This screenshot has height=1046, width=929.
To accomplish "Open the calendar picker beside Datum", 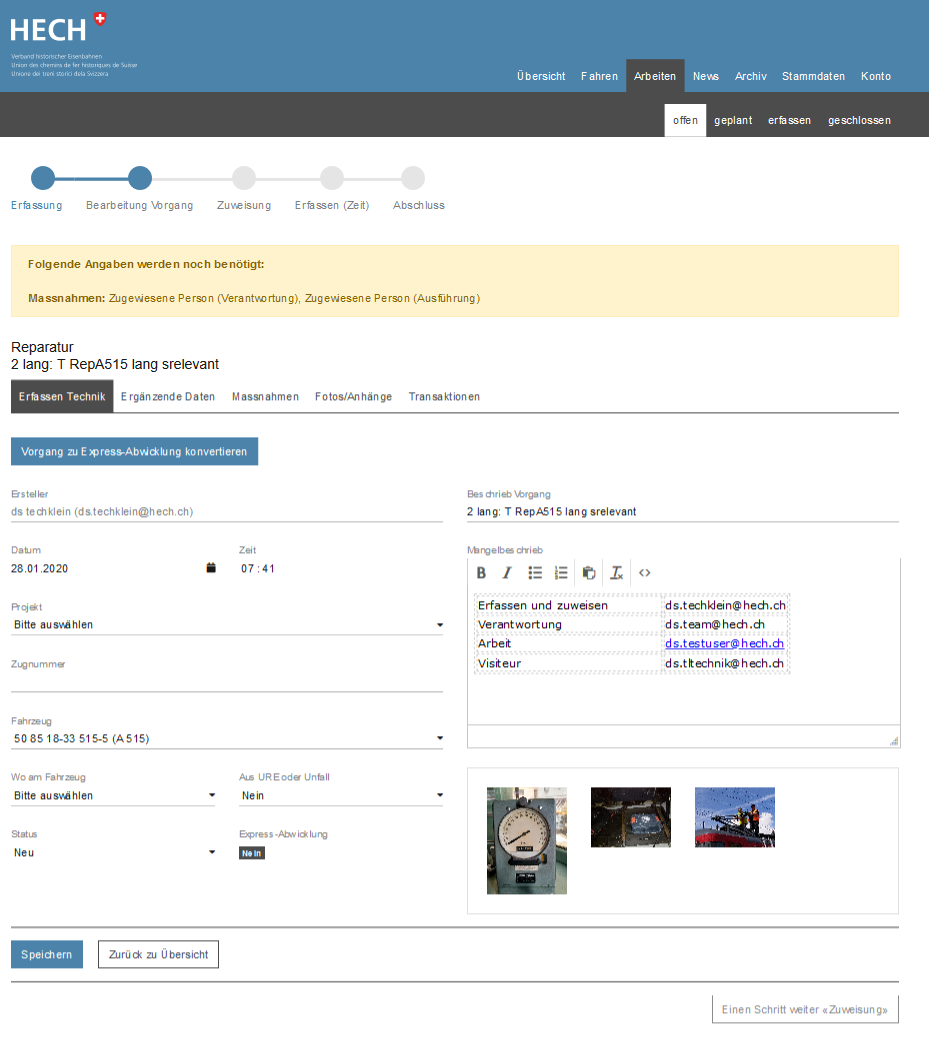I will coord(211,568).
